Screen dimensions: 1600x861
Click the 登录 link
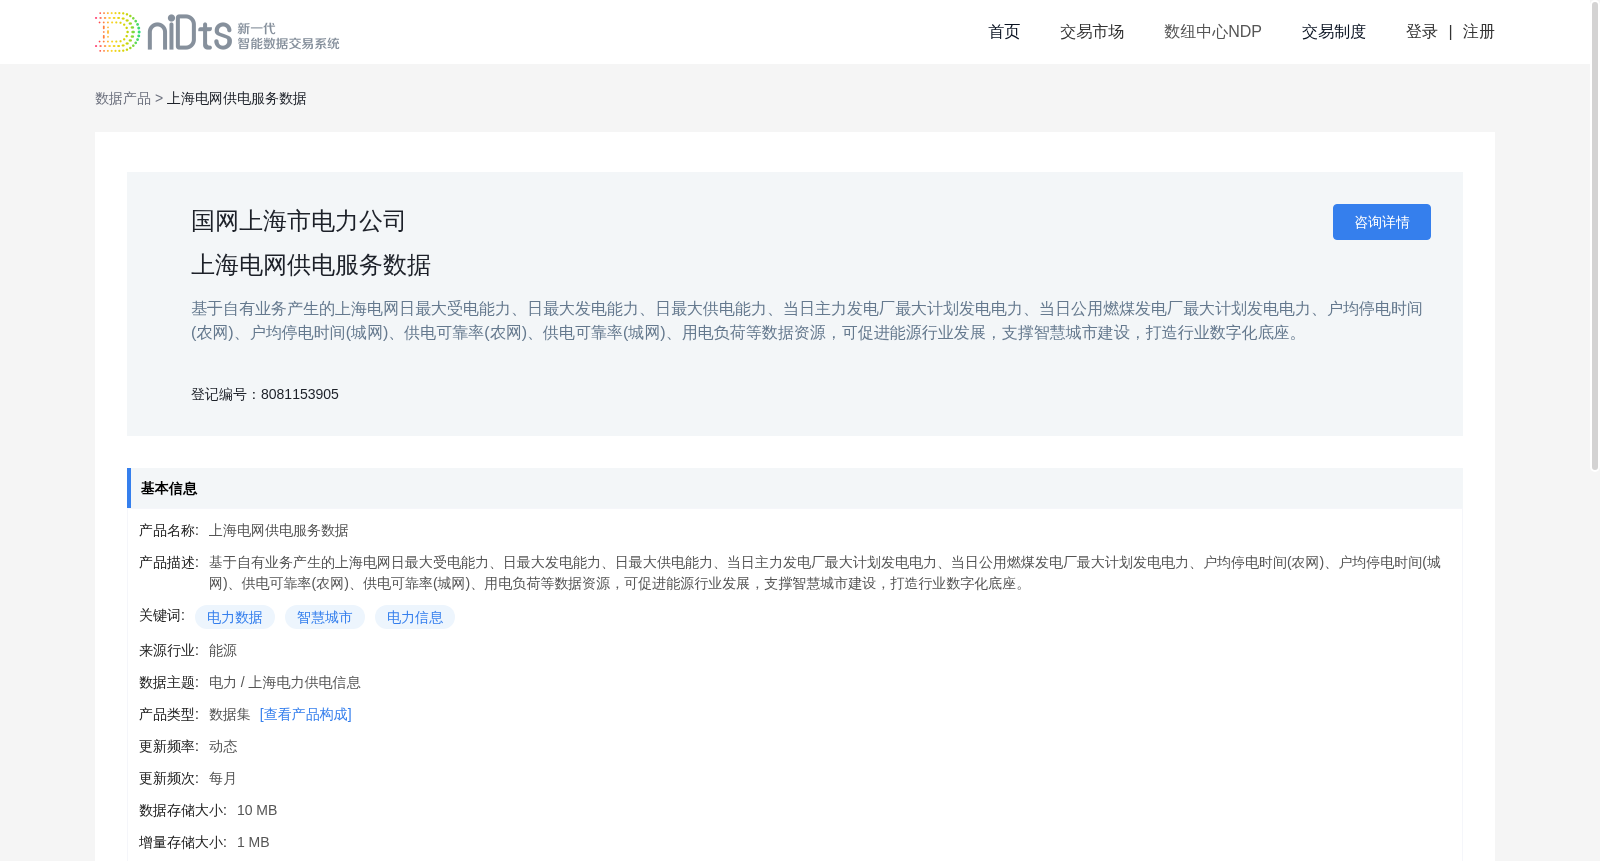(x=1421, y=32)
